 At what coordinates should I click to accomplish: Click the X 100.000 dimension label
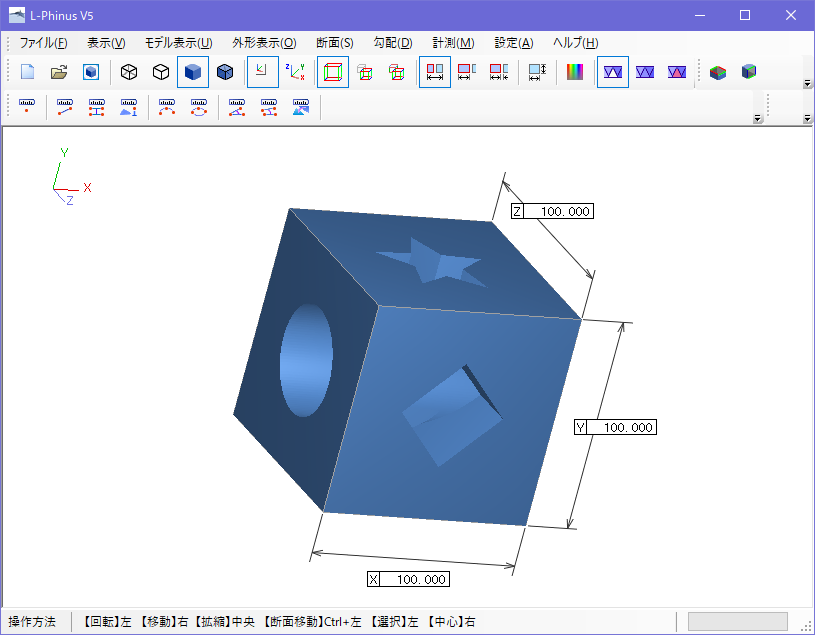pyautogui.click(x=408, y=579)
